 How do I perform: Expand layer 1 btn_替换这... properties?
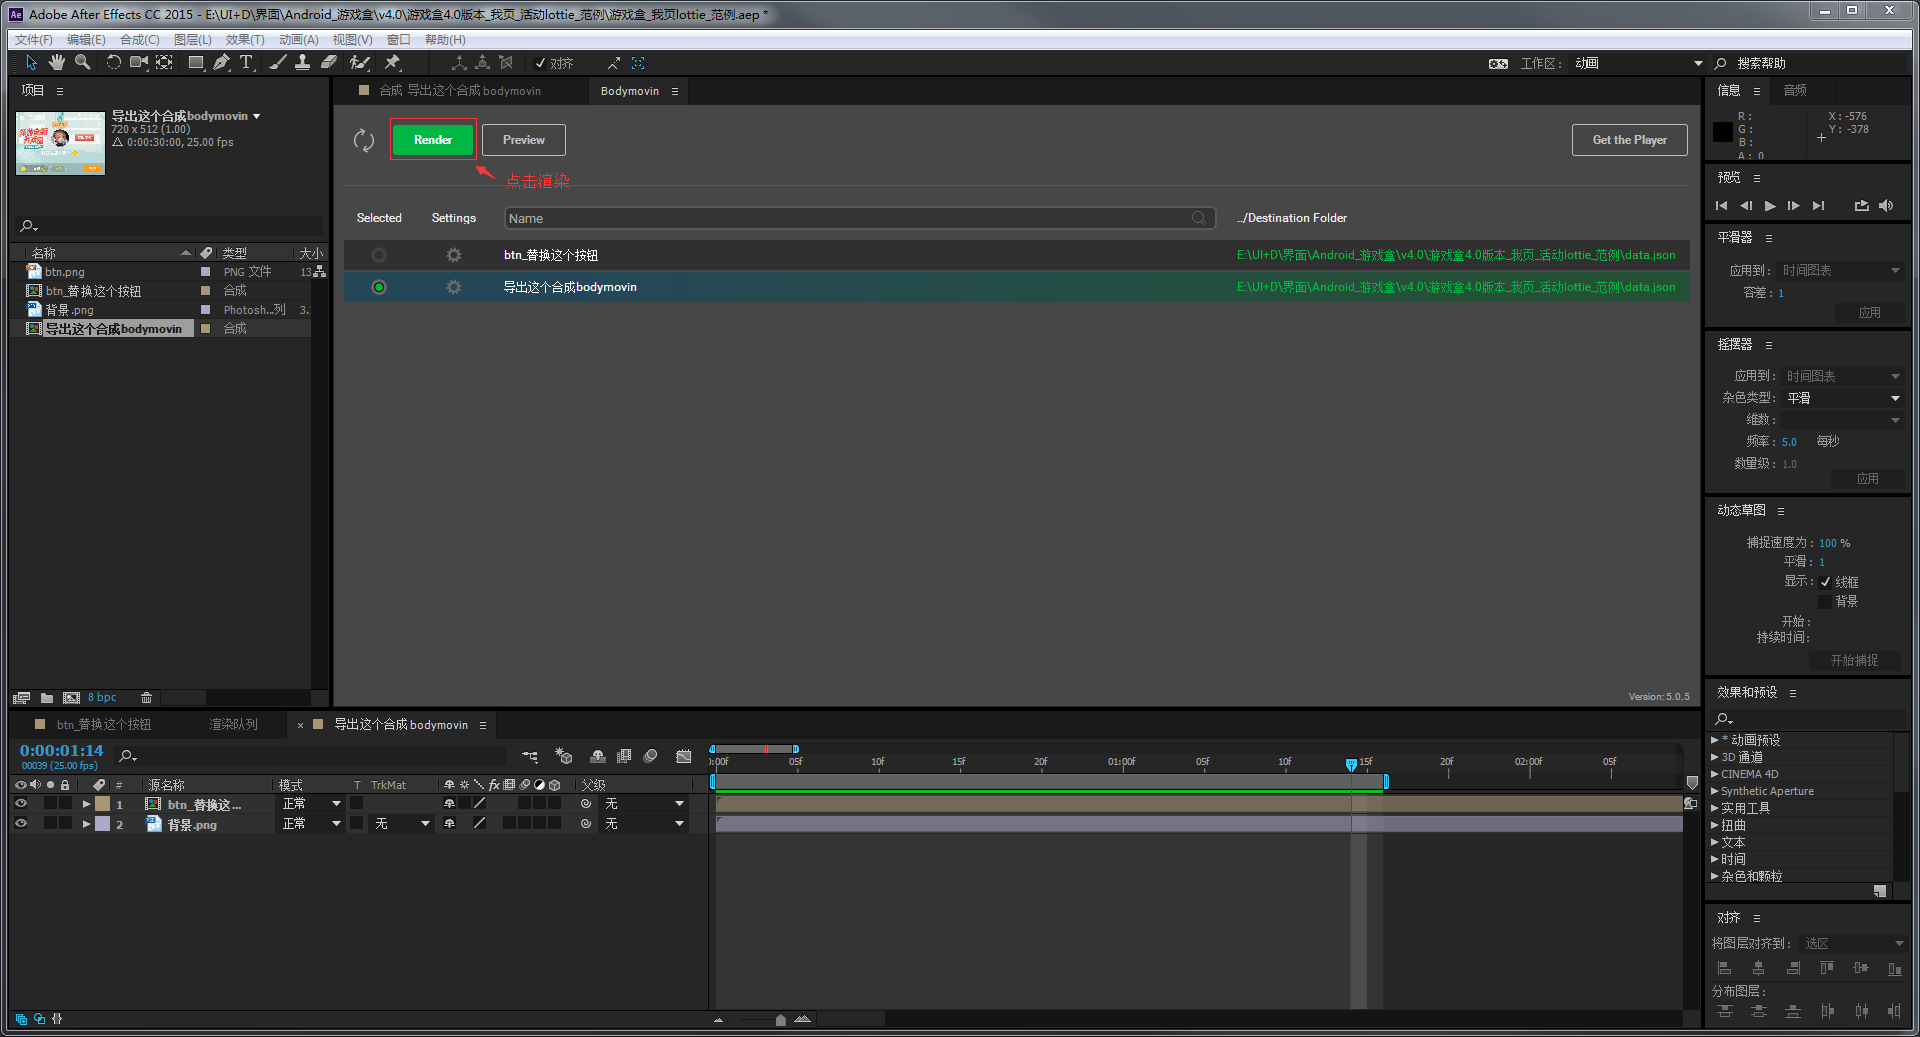point(86,804)
